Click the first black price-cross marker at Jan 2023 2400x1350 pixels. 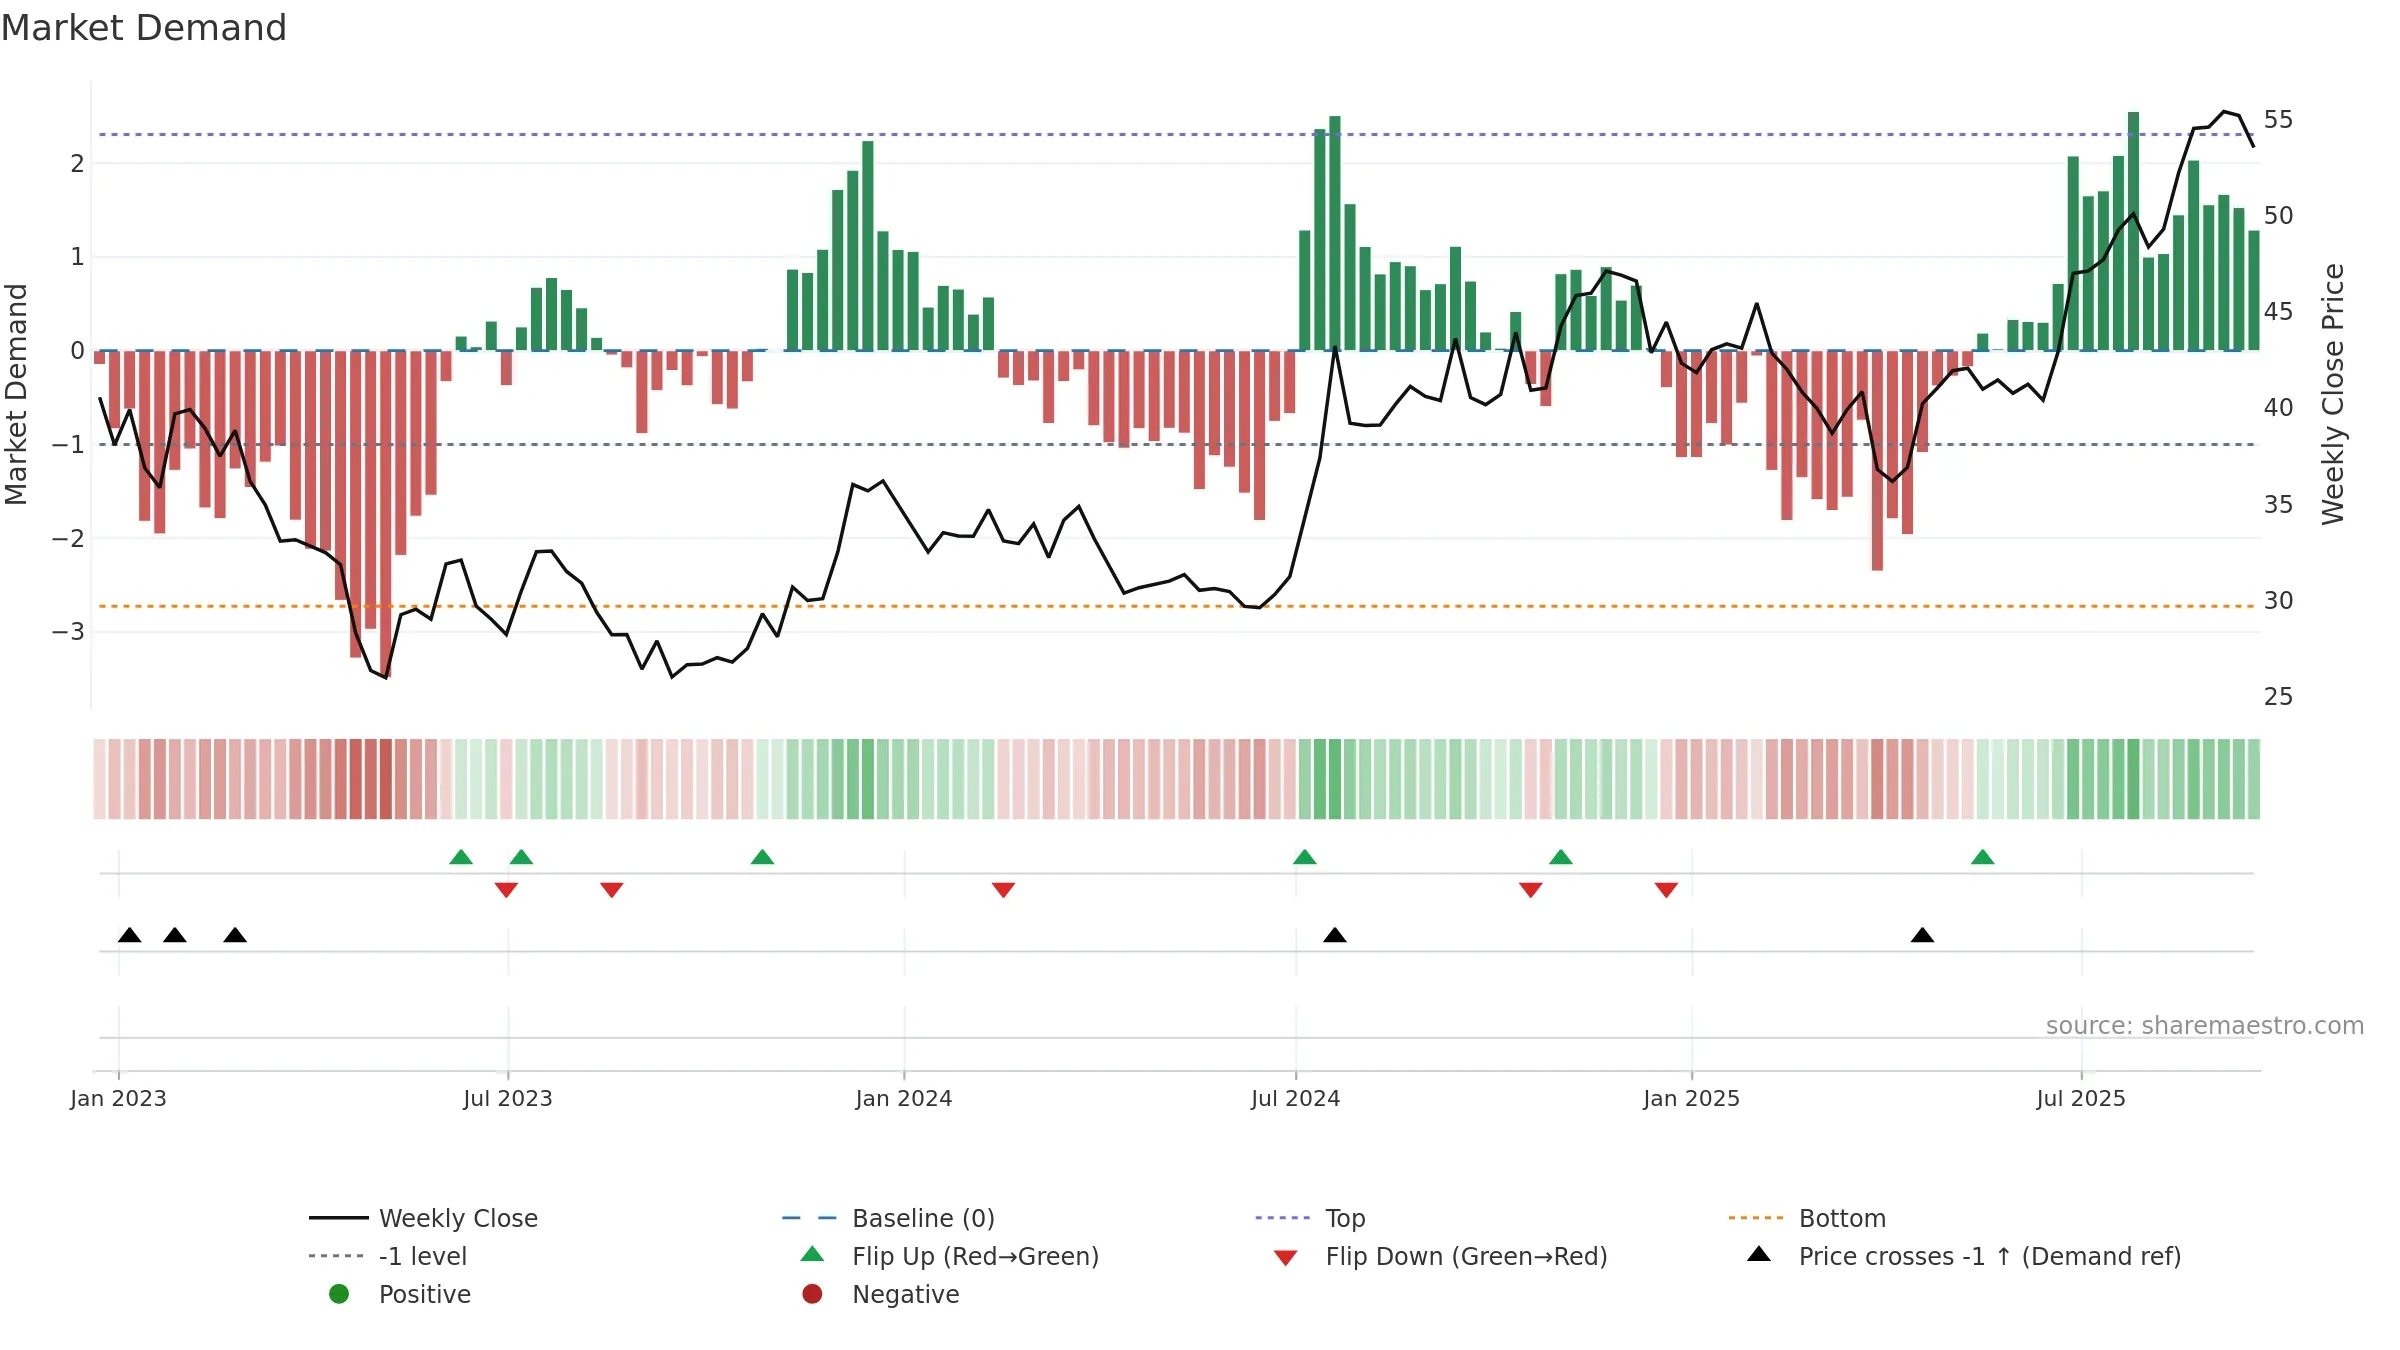point(130,935)
